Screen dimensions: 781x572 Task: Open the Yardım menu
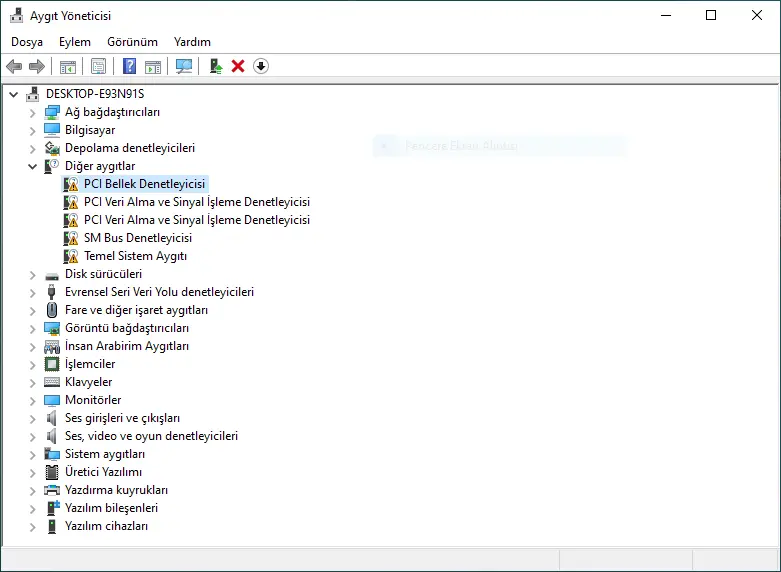[x=192, y=42]
